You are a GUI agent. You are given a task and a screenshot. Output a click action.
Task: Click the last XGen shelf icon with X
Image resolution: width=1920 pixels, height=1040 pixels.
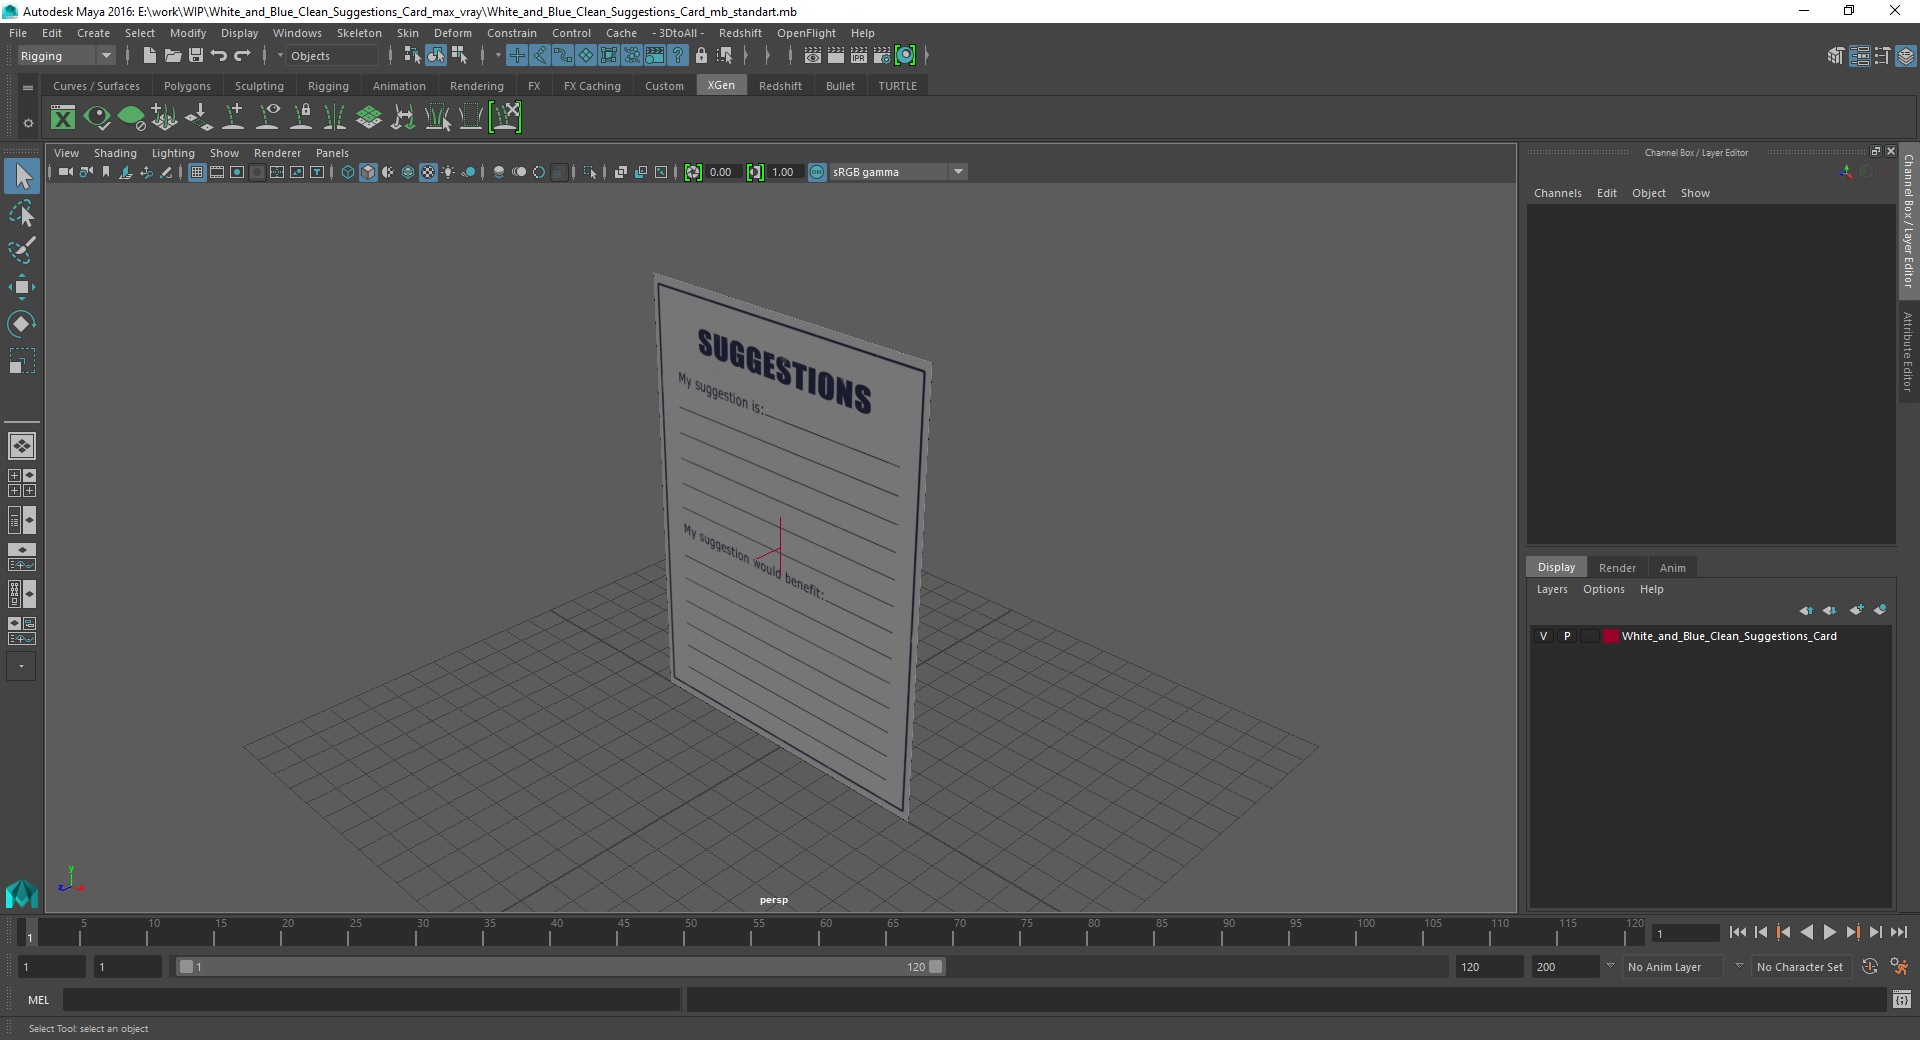(x=505, y=118)
